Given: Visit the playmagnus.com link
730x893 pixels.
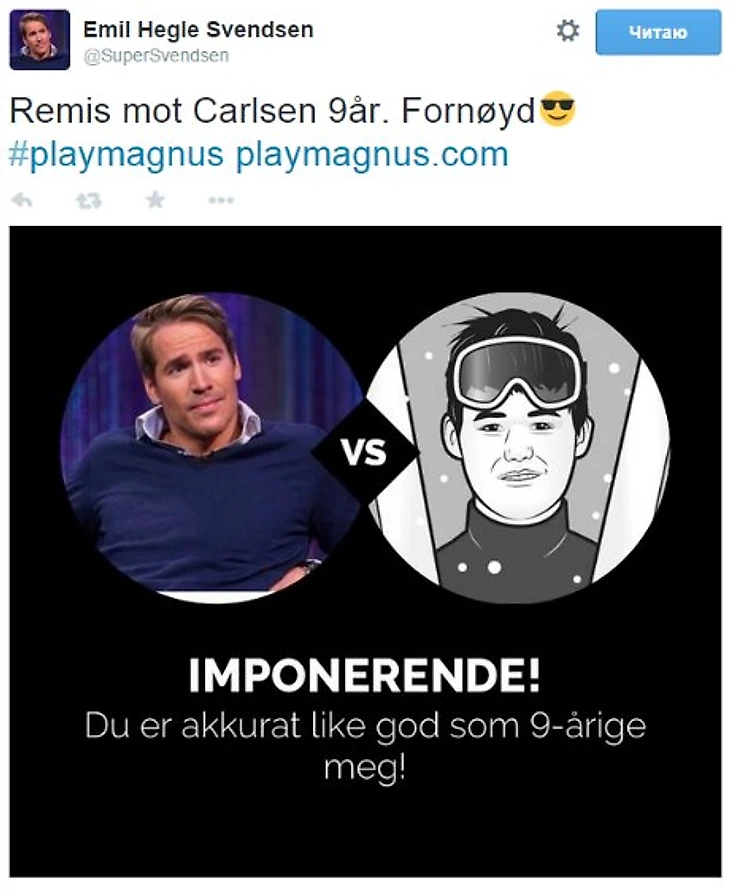Looking at the screenshot, I should click(372, 155).
